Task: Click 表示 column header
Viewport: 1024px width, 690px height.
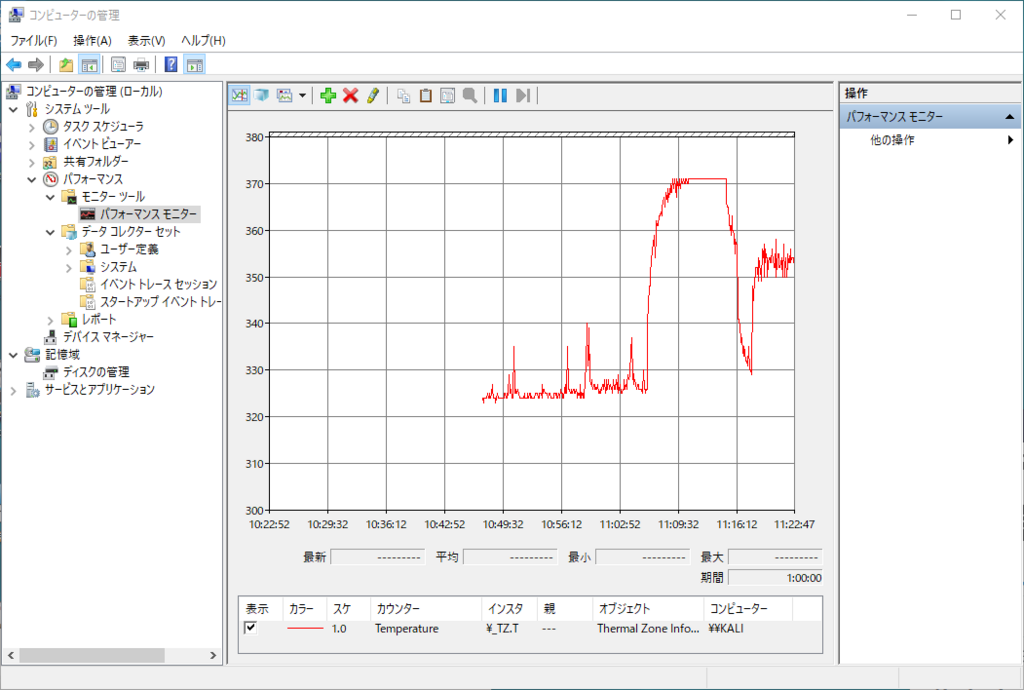Action: coord(261,608)
